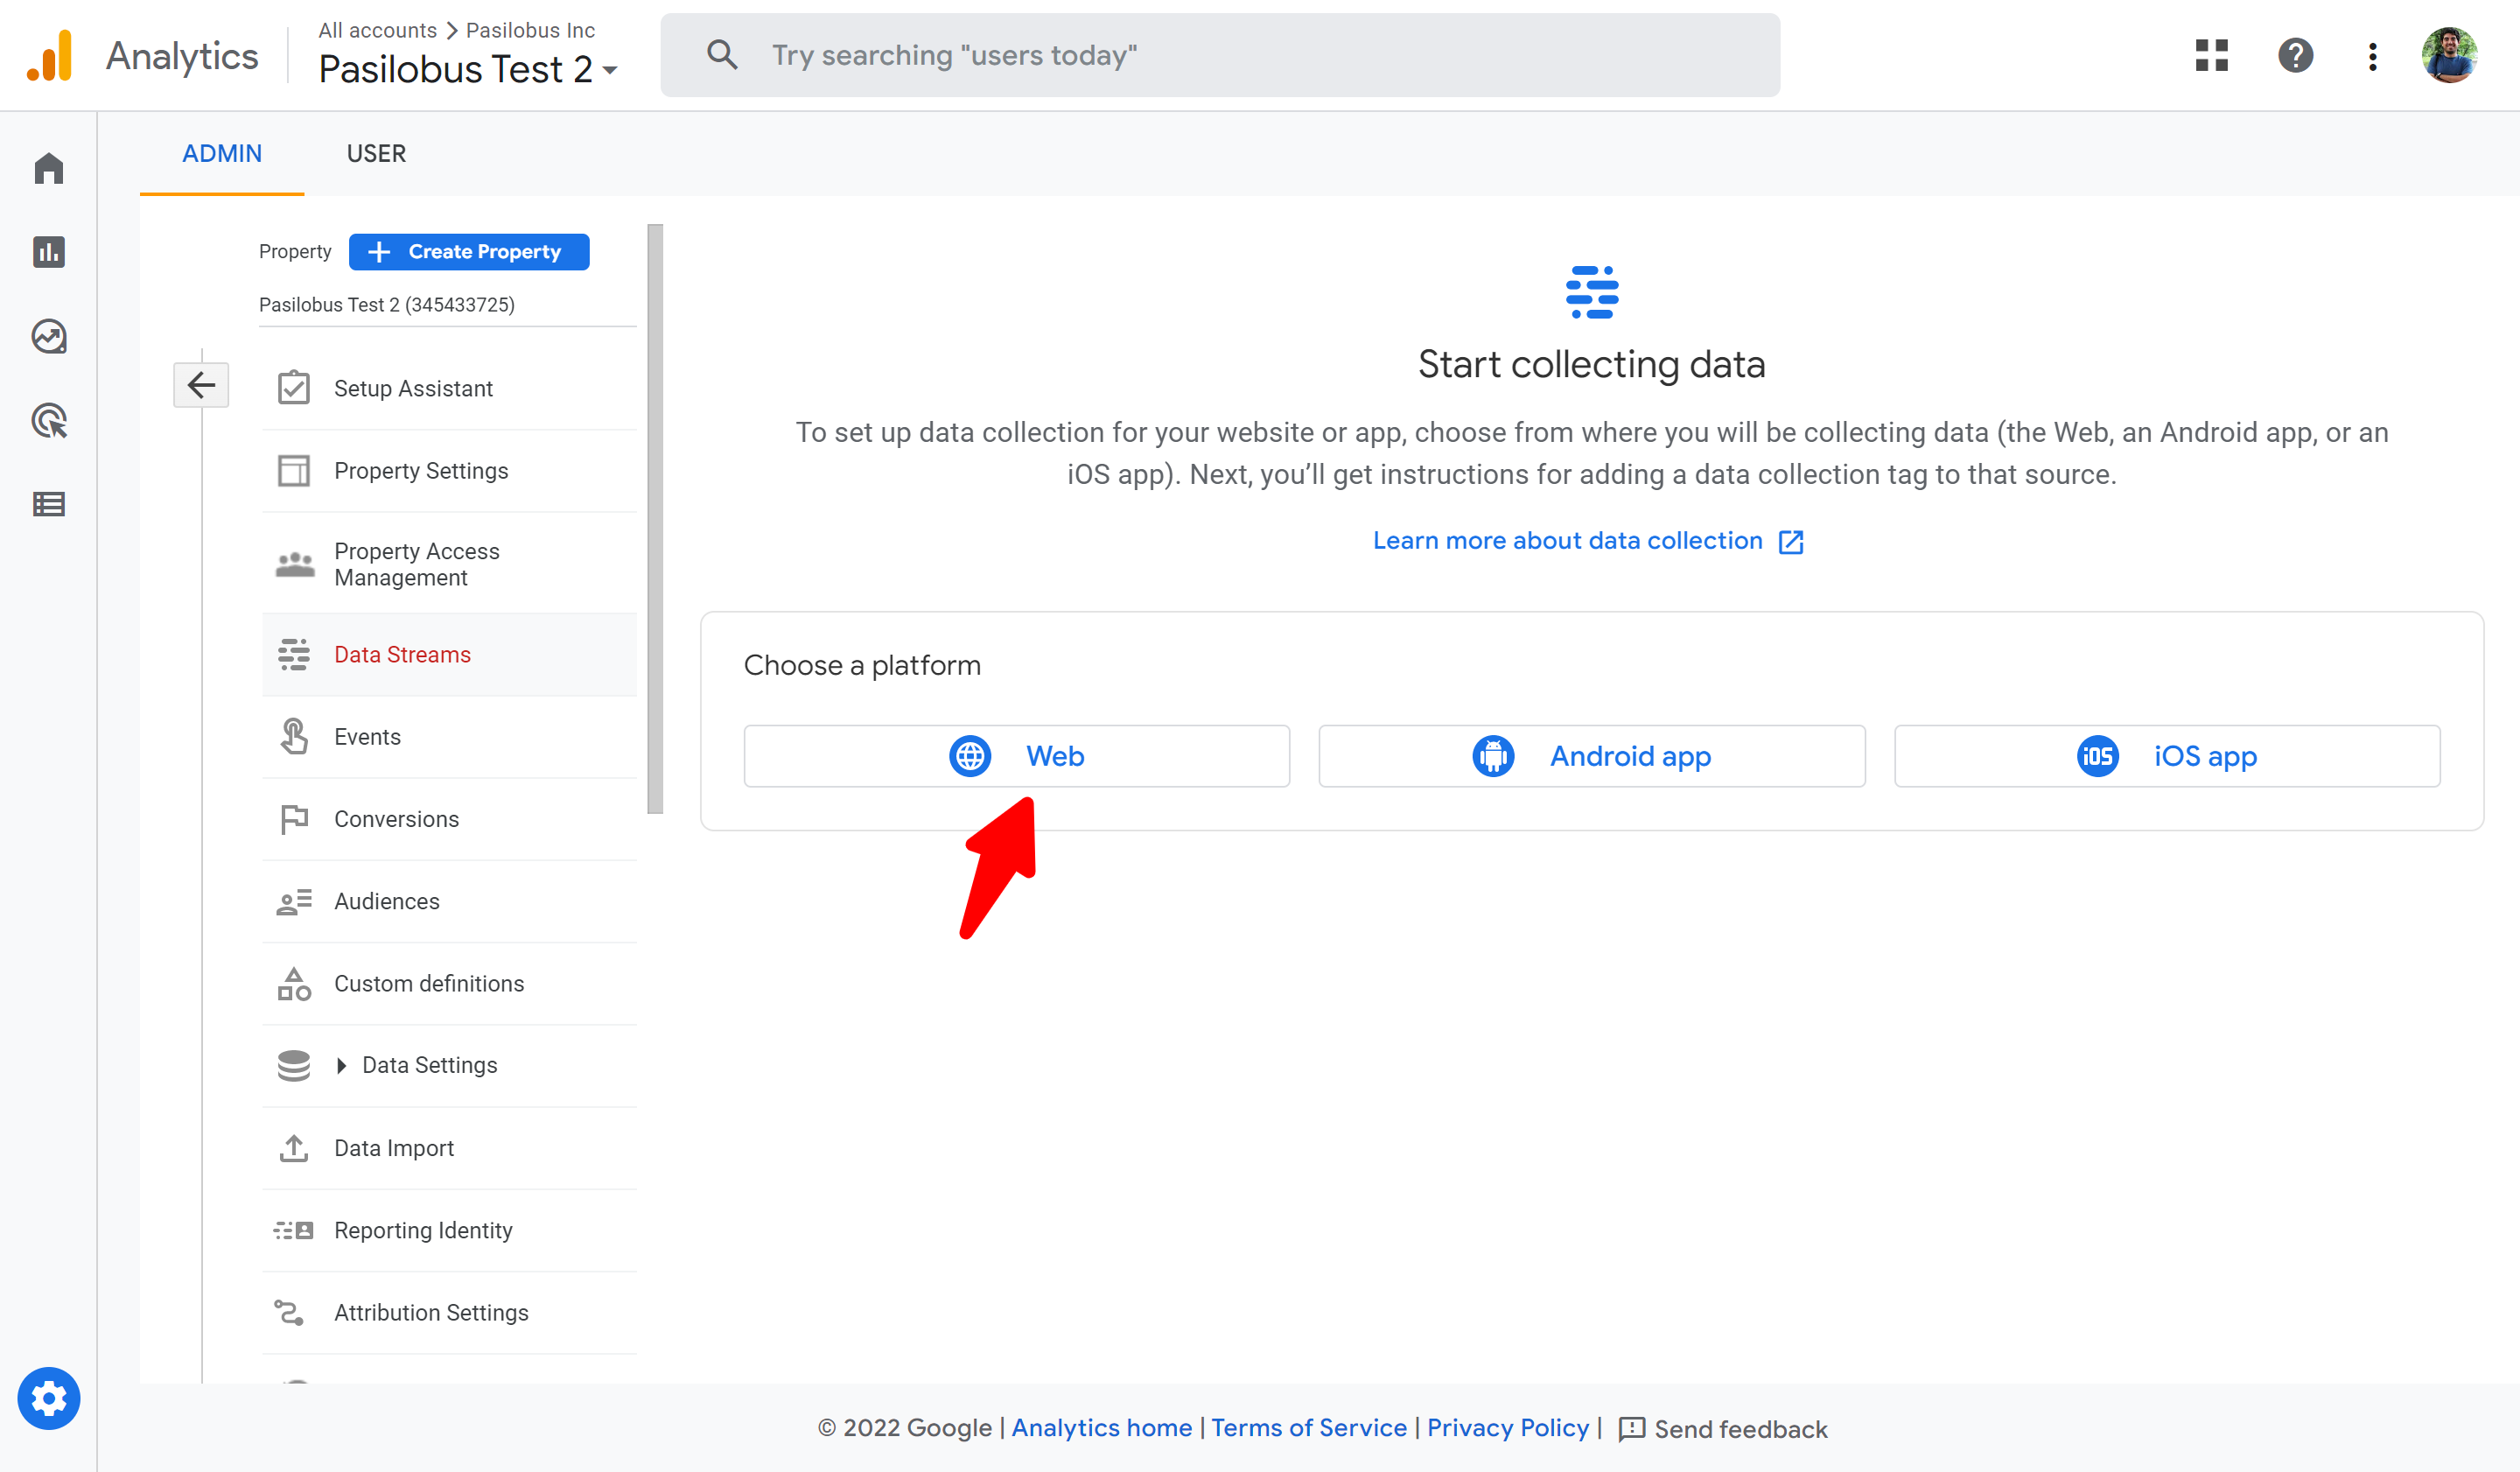The width and height of the screenshot is (2520, 1472).
Task: Open Reports bar chart icon in sidebar
Action: pyautogui.click(x=48, y=252)
